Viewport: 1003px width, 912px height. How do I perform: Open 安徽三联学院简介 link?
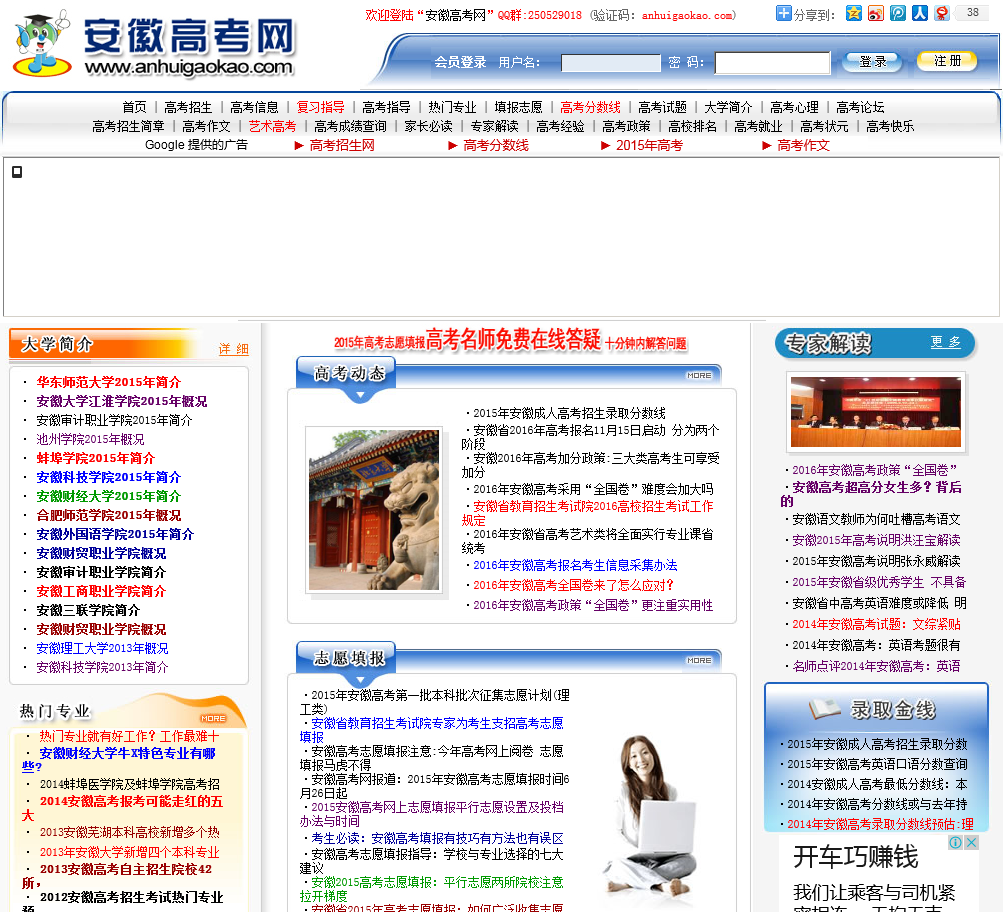click(88, 610)
